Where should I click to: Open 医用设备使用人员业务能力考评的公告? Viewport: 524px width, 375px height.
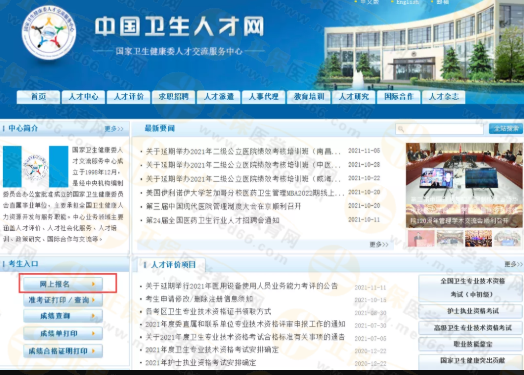242,286
